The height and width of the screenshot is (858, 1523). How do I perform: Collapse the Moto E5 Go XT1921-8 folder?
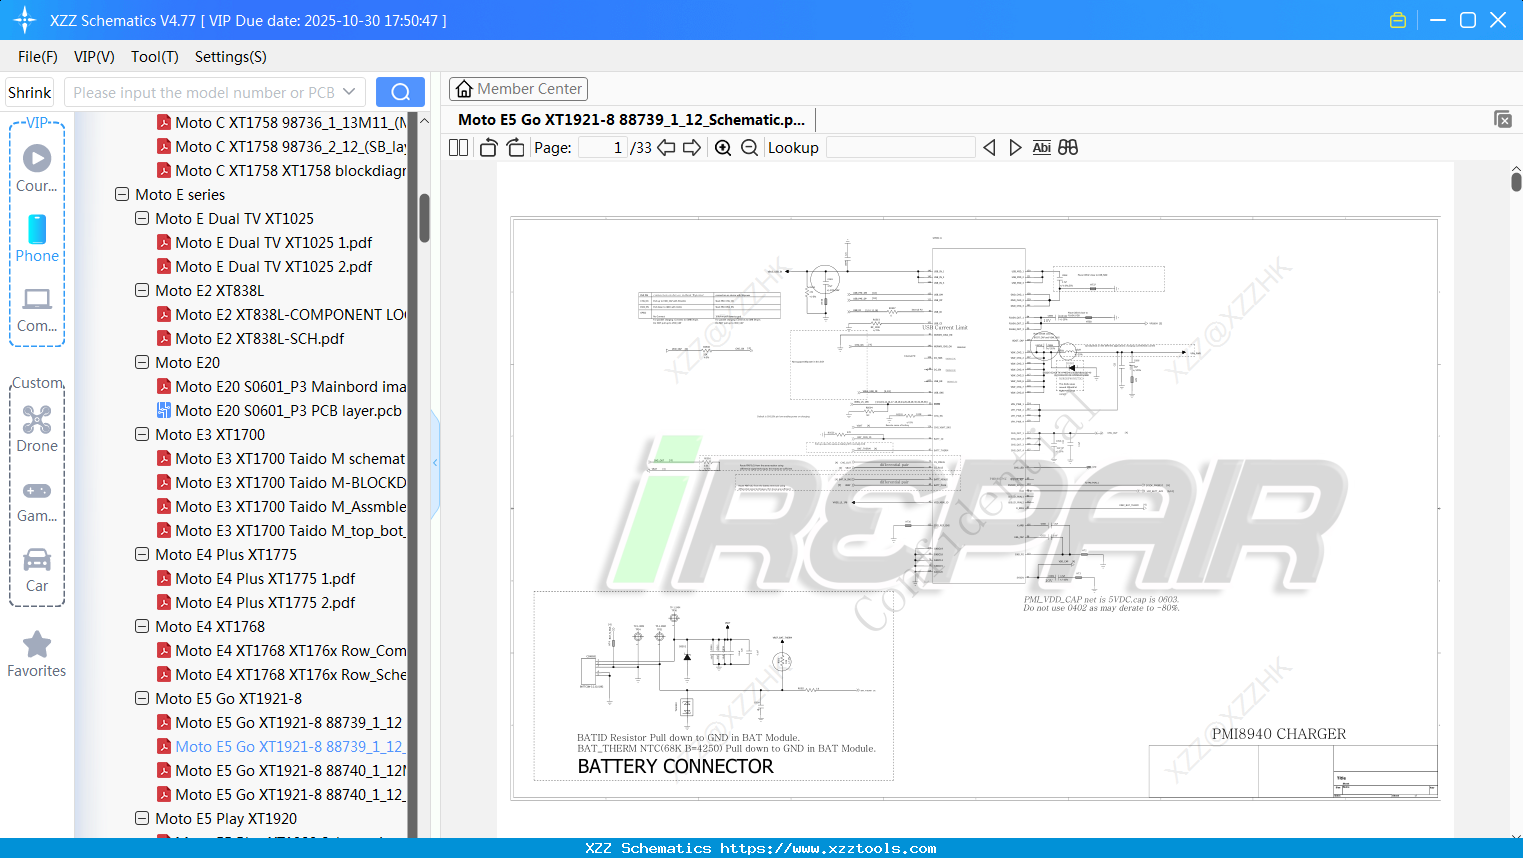[x=141, y=698]
